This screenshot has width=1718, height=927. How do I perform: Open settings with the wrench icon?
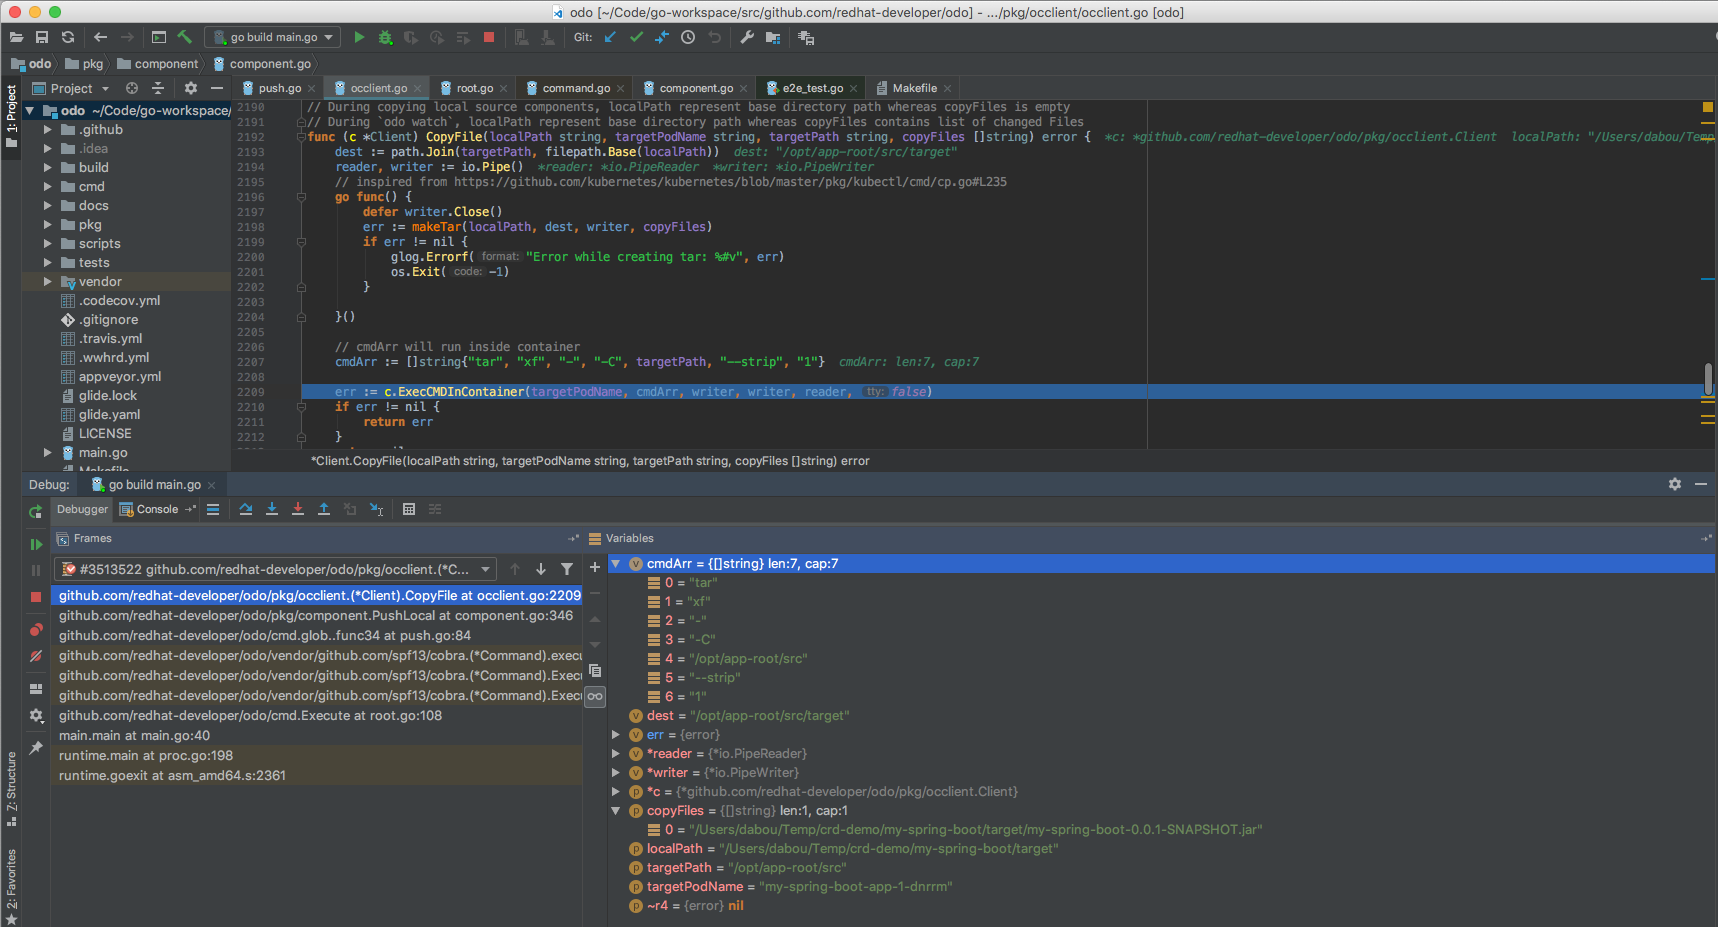[747, 37]
